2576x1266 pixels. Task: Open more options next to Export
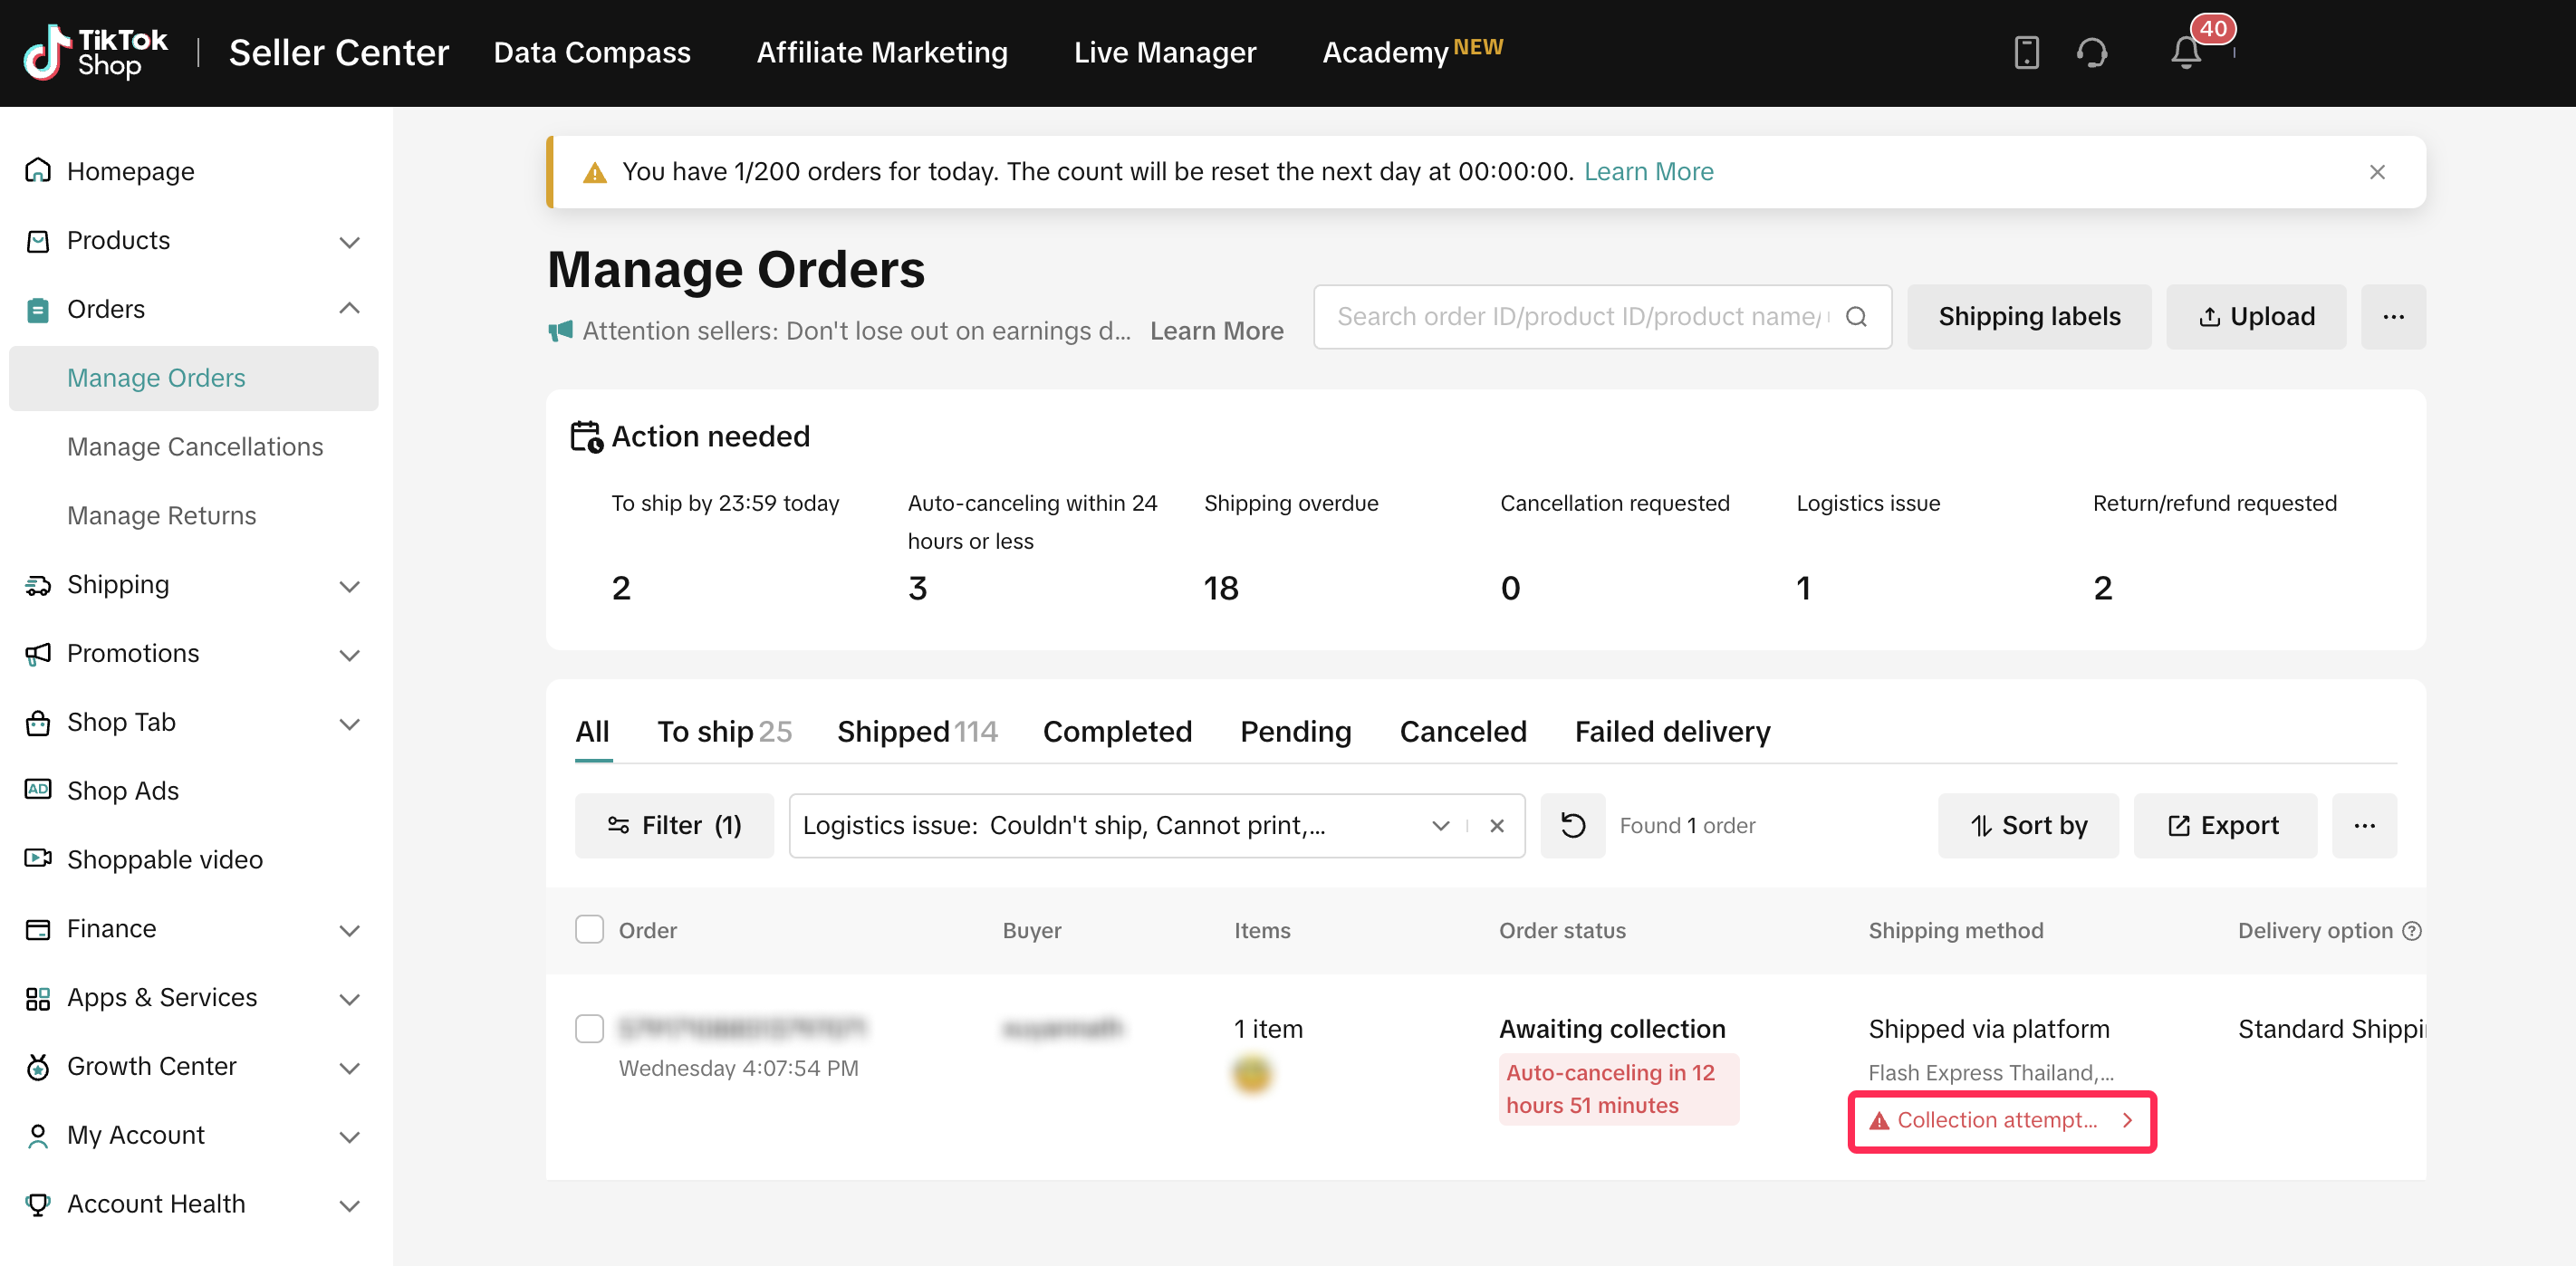(x=2364, y=825)
